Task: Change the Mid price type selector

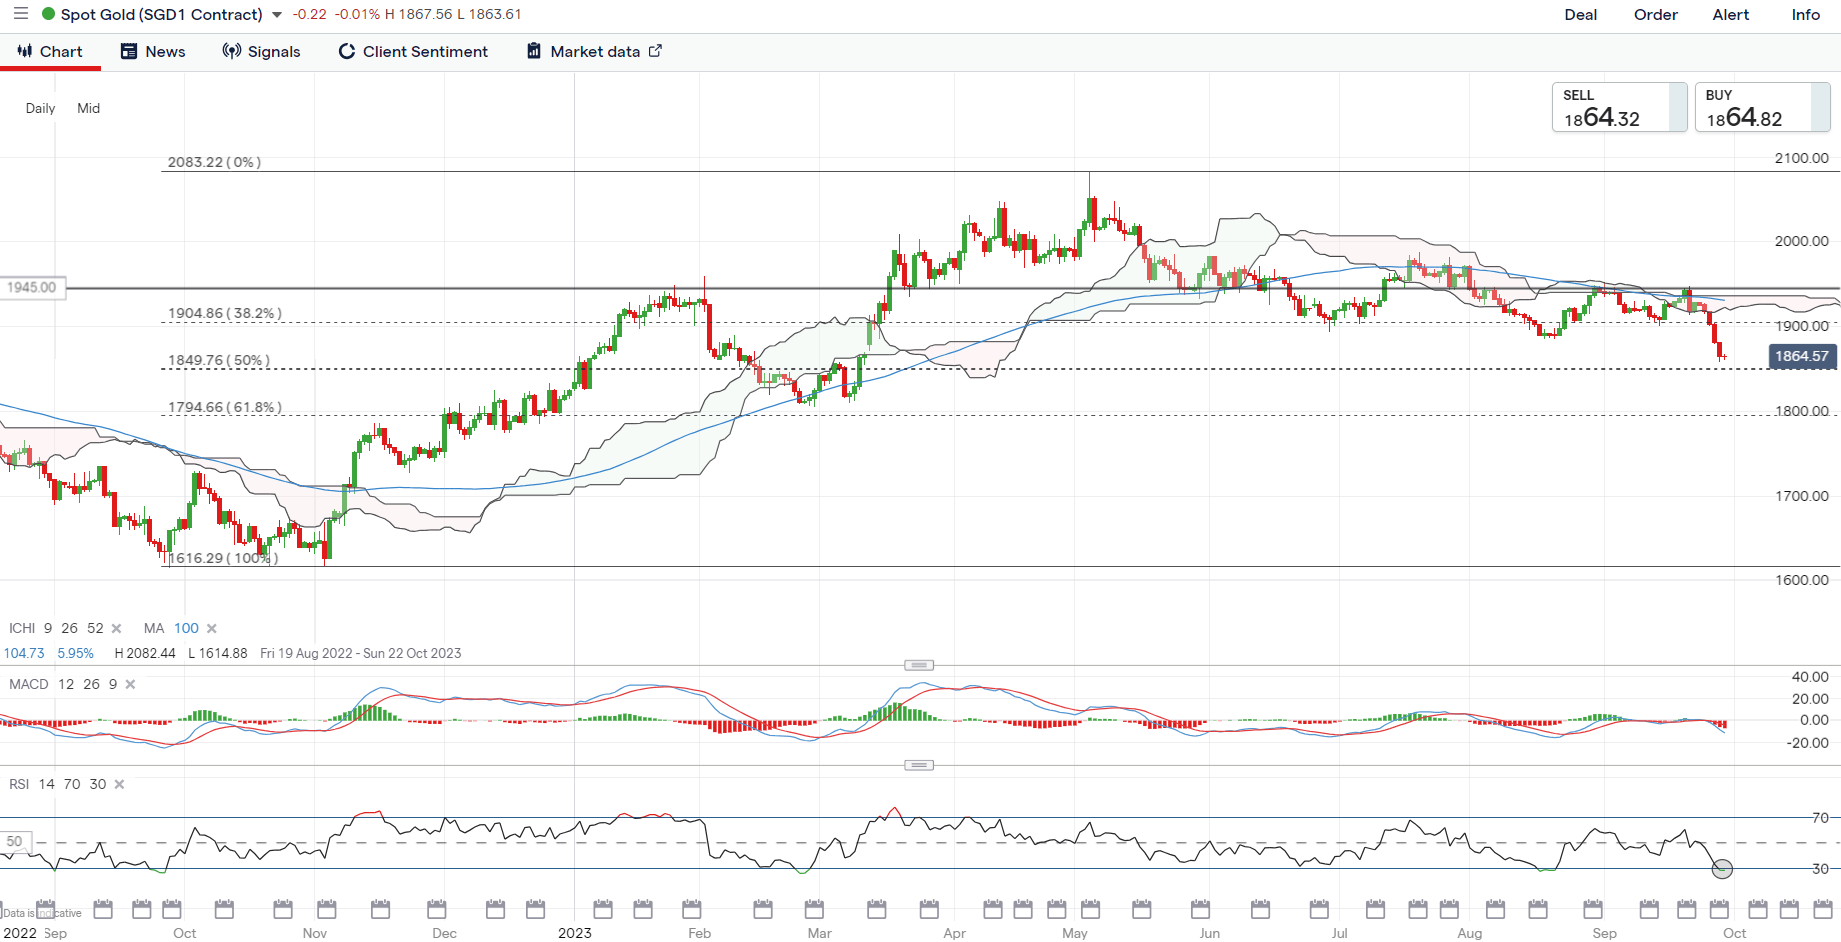Action: (x=88, y=108)
